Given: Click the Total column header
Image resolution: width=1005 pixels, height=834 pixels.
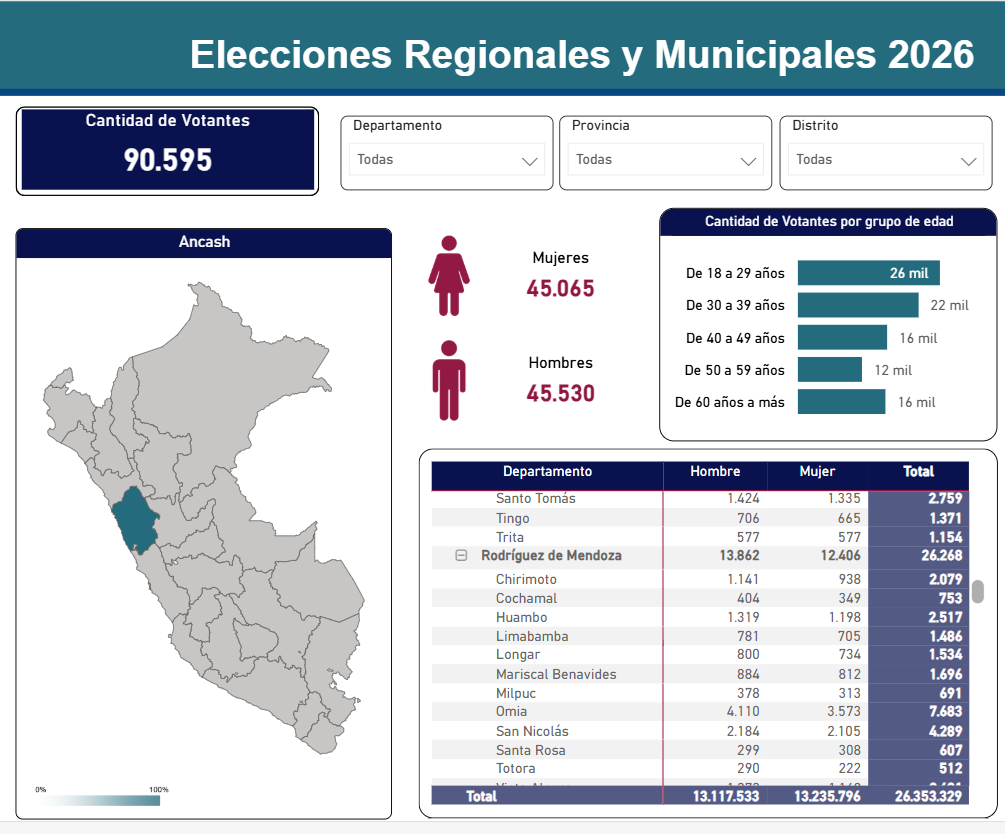Looking at the screenshot, I should (918, 472).
